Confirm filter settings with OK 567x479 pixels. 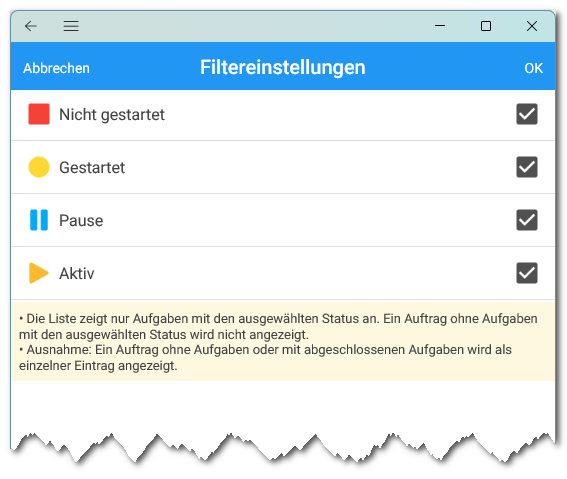tap(533, 68)
